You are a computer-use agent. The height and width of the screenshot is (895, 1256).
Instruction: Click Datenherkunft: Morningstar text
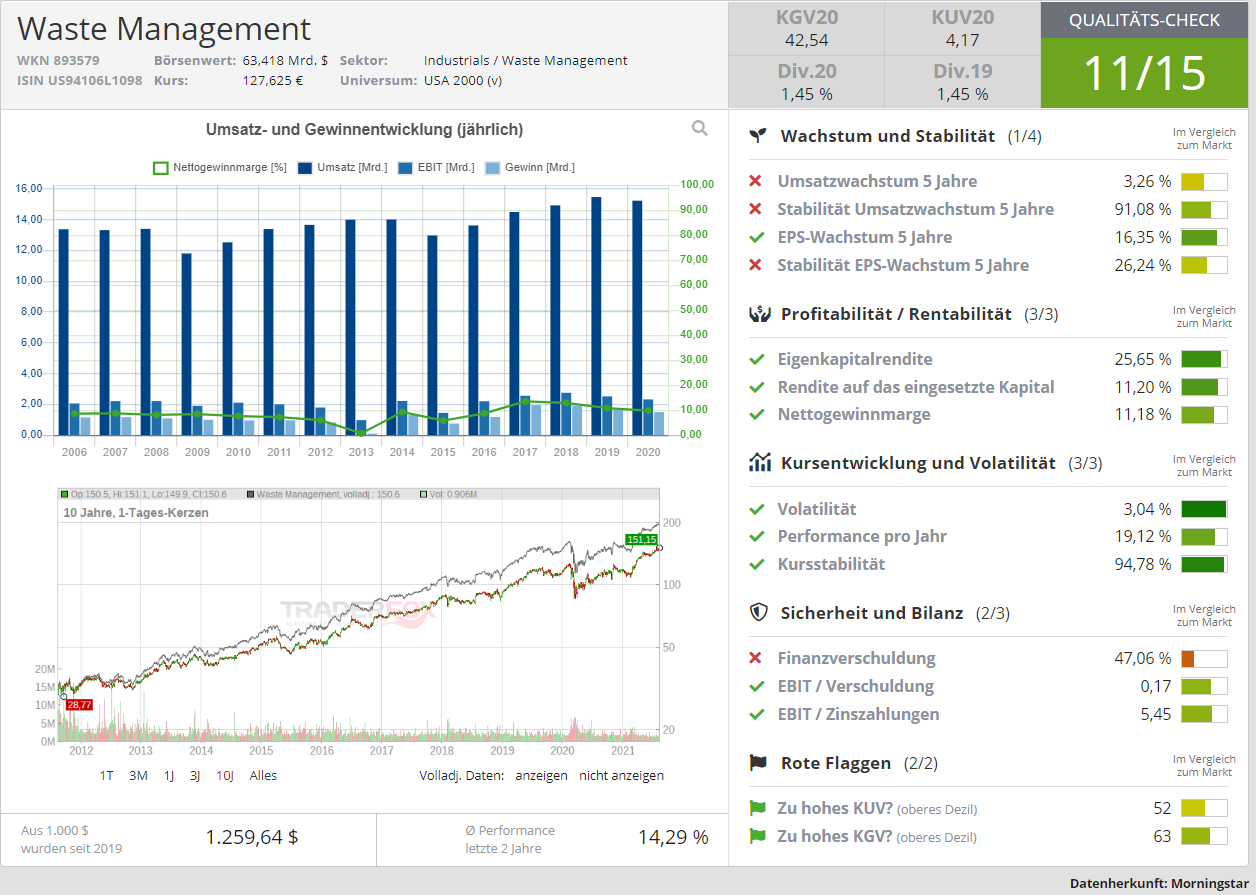tap(1157, 883)
